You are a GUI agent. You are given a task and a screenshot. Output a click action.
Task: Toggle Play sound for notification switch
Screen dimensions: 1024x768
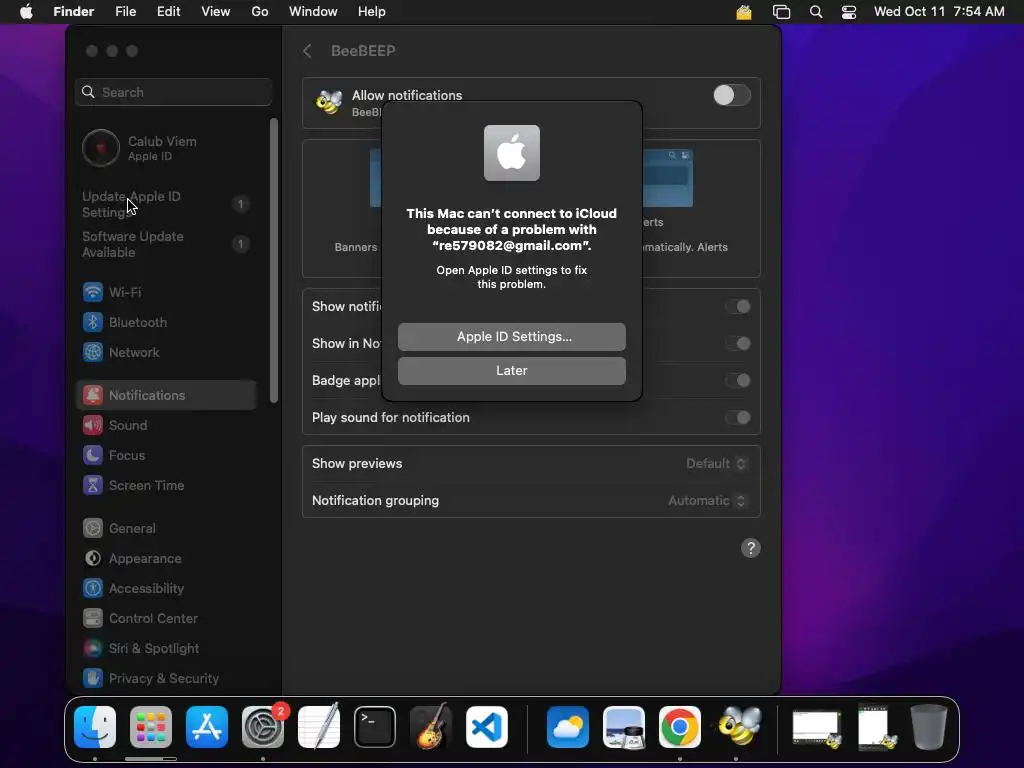click(738, 417)
